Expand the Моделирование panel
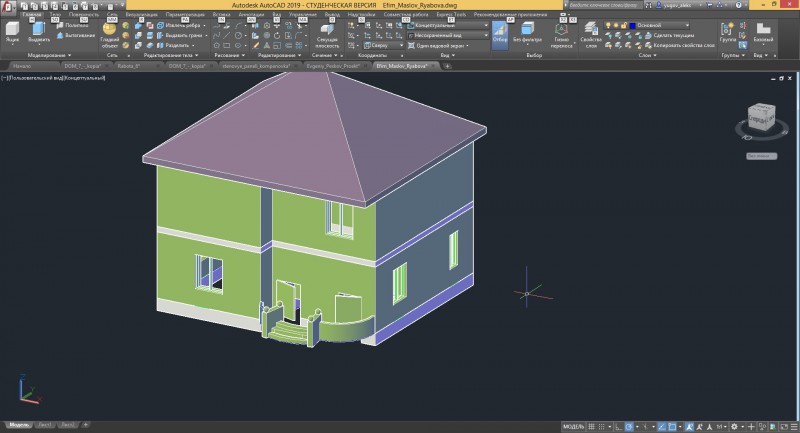 [x=49, y=55]
